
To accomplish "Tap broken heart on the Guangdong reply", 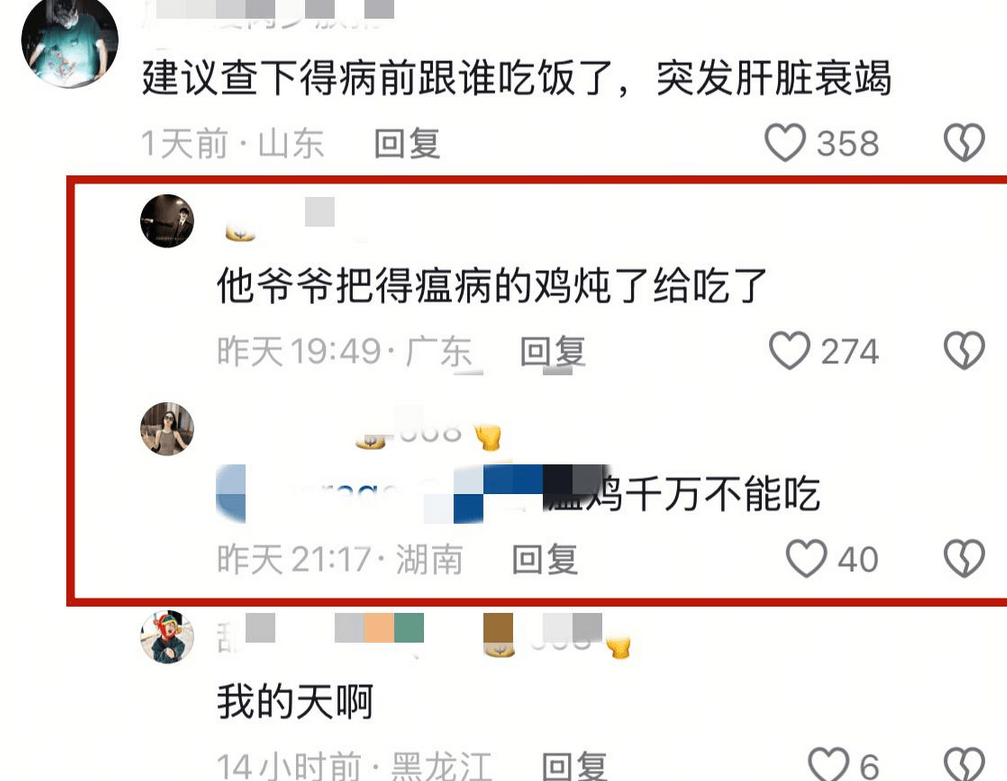I will pos(964,351).
